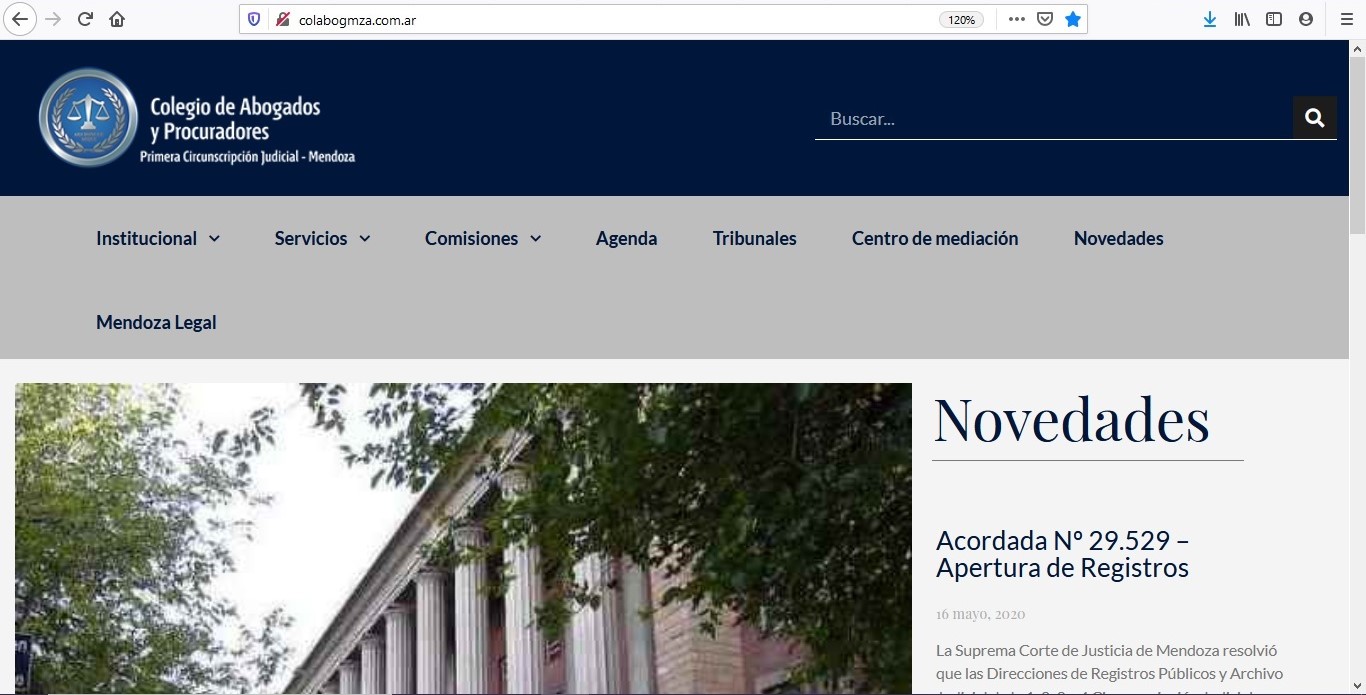Viewport: 1366px width, 695px height.
Task: Go to the browser home page icon
Action: click(x=117, y=19)
